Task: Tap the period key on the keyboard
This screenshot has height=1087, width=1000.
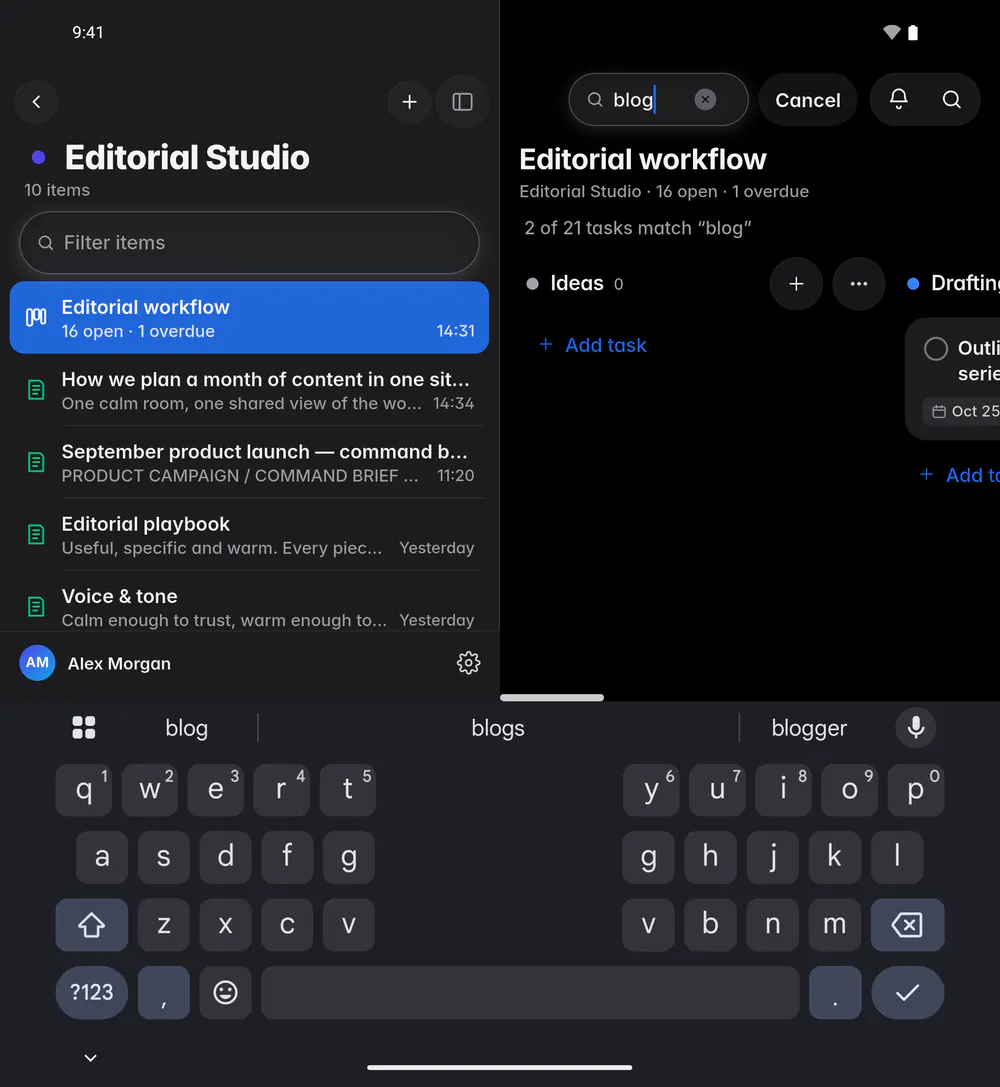Action: [835, 992]
